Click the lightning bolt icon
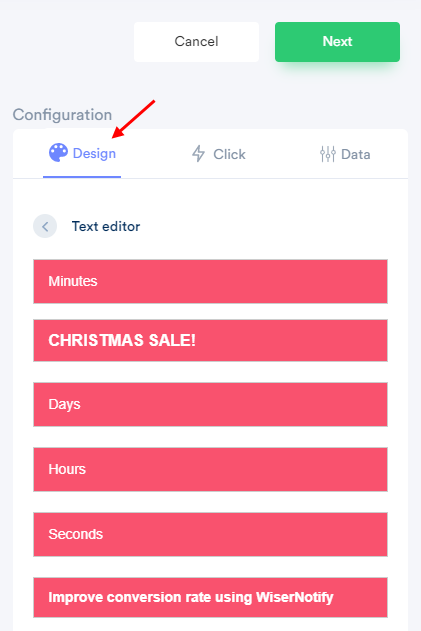Screen dimensions: 421x631 click(x=198, y=154)
